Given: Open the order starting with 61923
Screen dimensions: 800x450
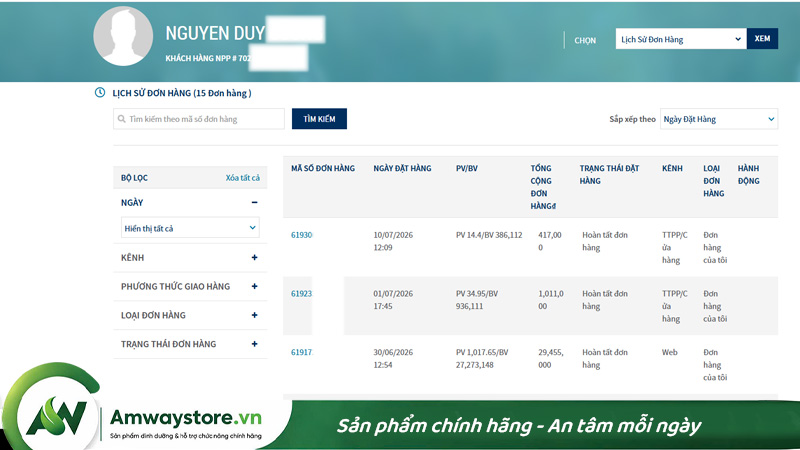Looking at the screenshot, I should (302, 293).
